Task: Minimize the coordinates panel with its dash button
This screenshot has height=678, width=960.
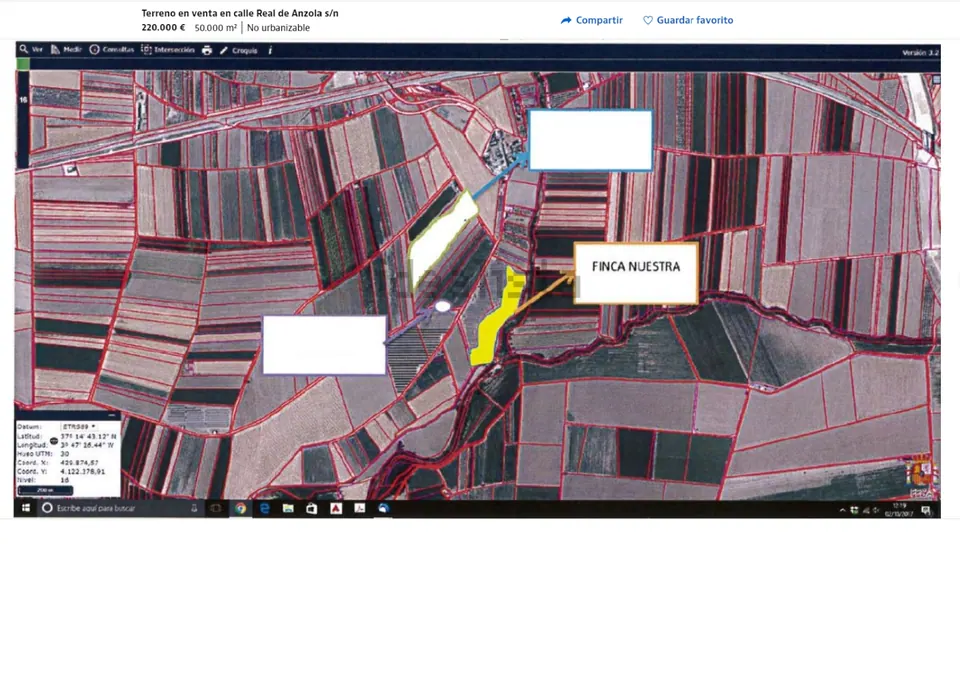Action: (x=111, y=415)
